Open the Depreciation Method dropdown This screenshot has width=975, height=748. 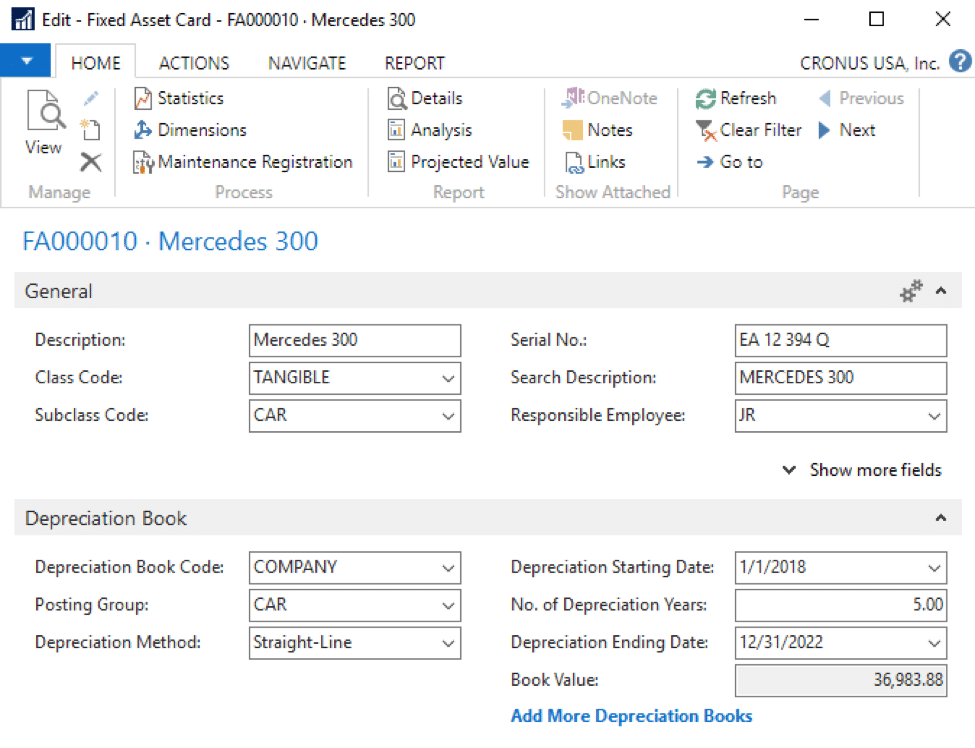coord(448,643)
